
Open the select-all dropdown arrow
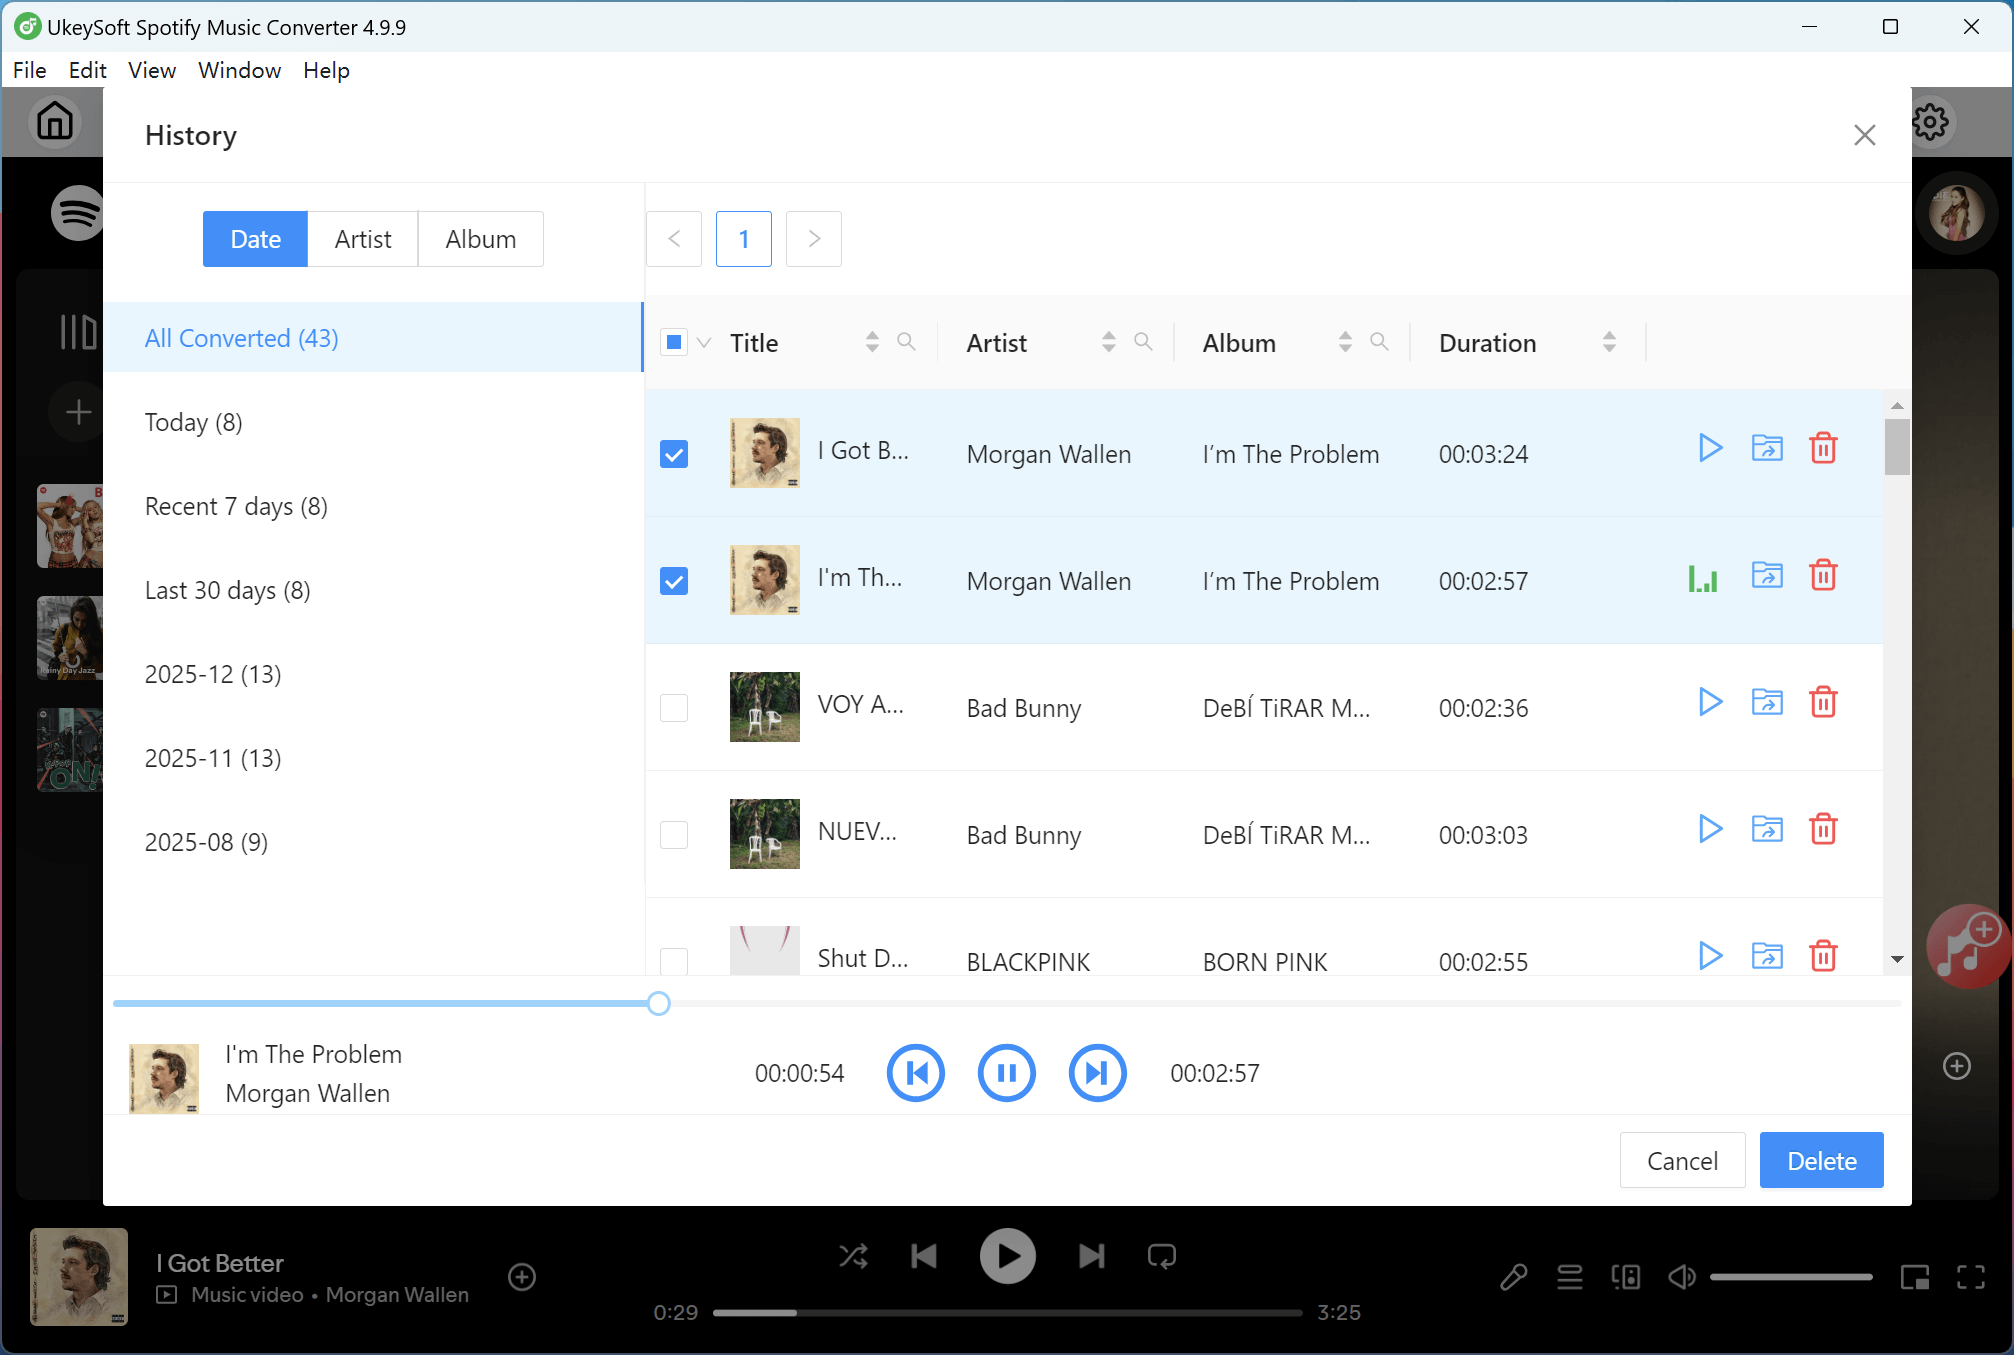pyautogui.click(x=706, y=342)
